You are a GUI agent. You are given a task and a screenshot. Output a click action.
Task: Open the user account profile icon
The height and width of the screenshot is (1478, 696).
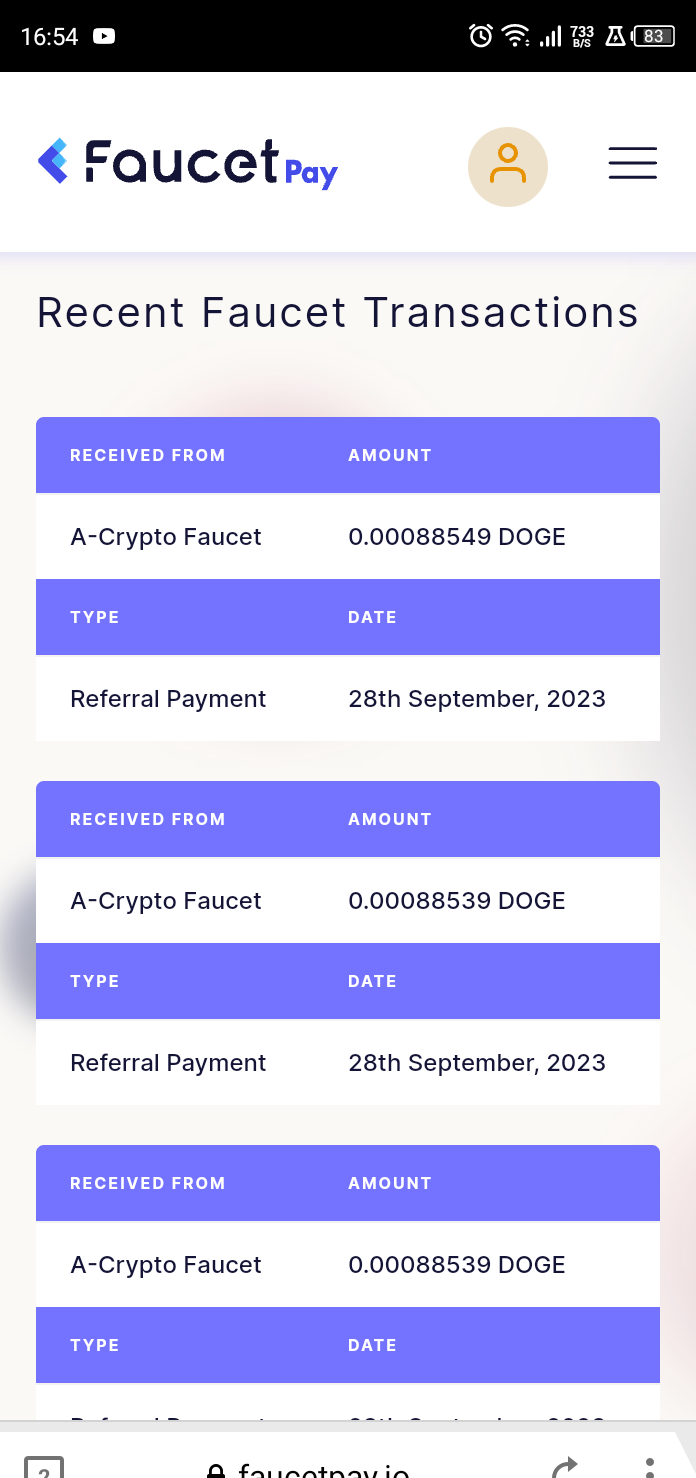[x=507, y=167]
